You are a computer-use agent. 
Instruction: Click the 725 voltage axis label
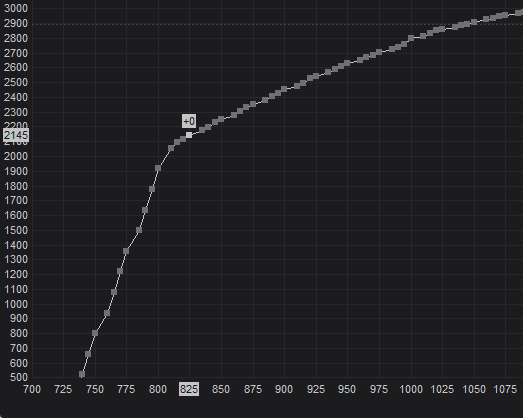(63, 389)
